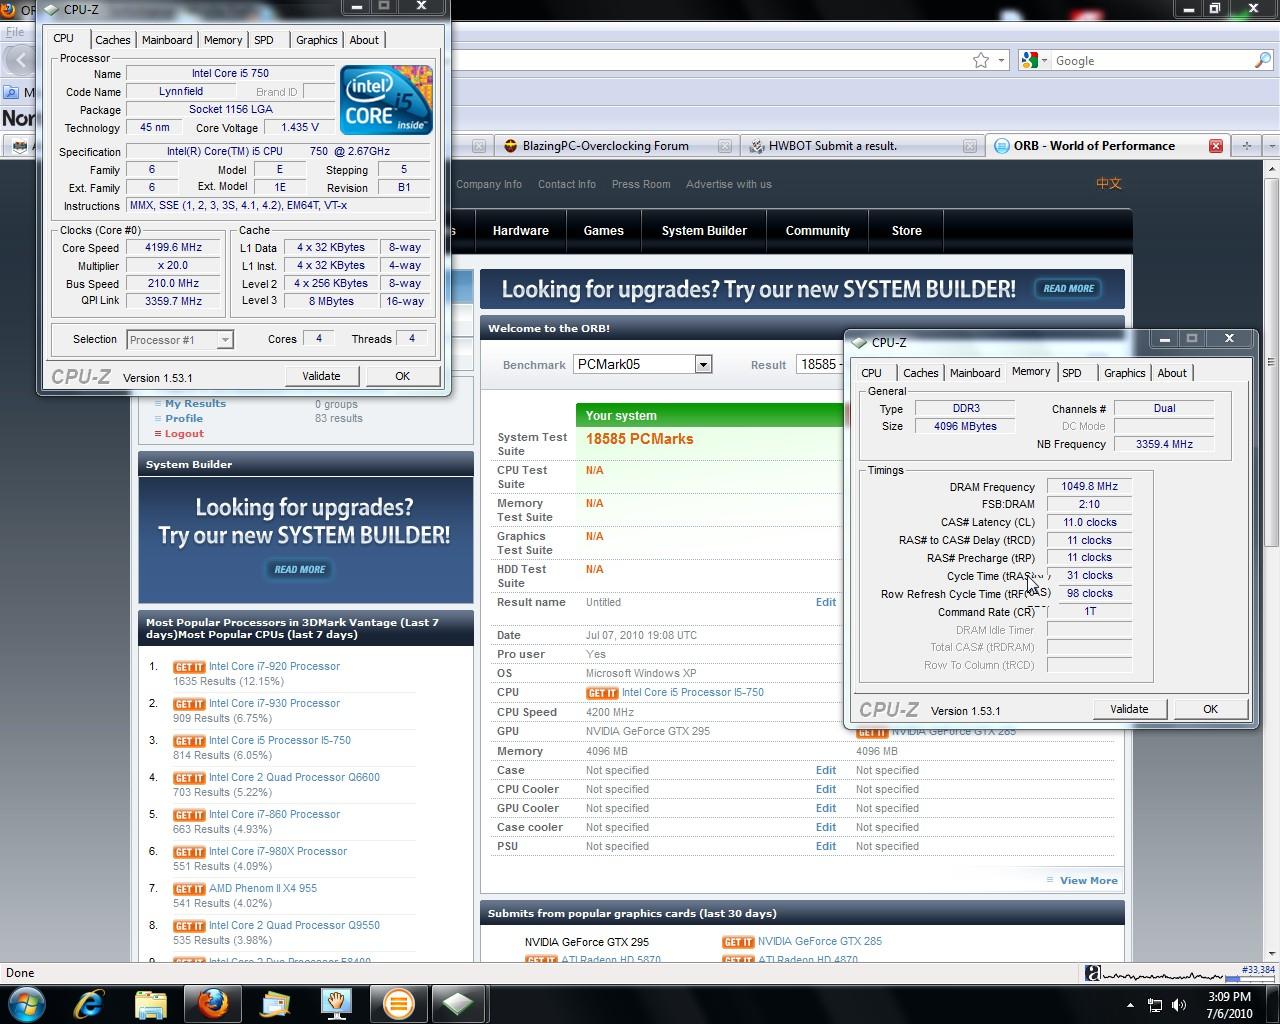Show hidden tray icons arrow
1280x1024 pixels.
pos(1131,1005)
